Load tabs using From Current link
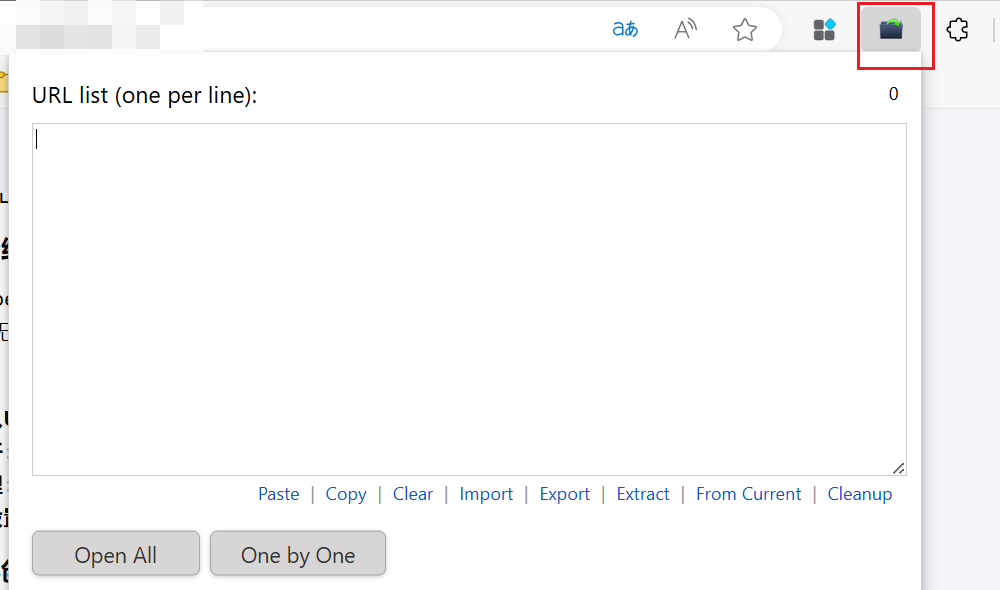Viewport: 1000px width, 590px height. click(749, 494)
